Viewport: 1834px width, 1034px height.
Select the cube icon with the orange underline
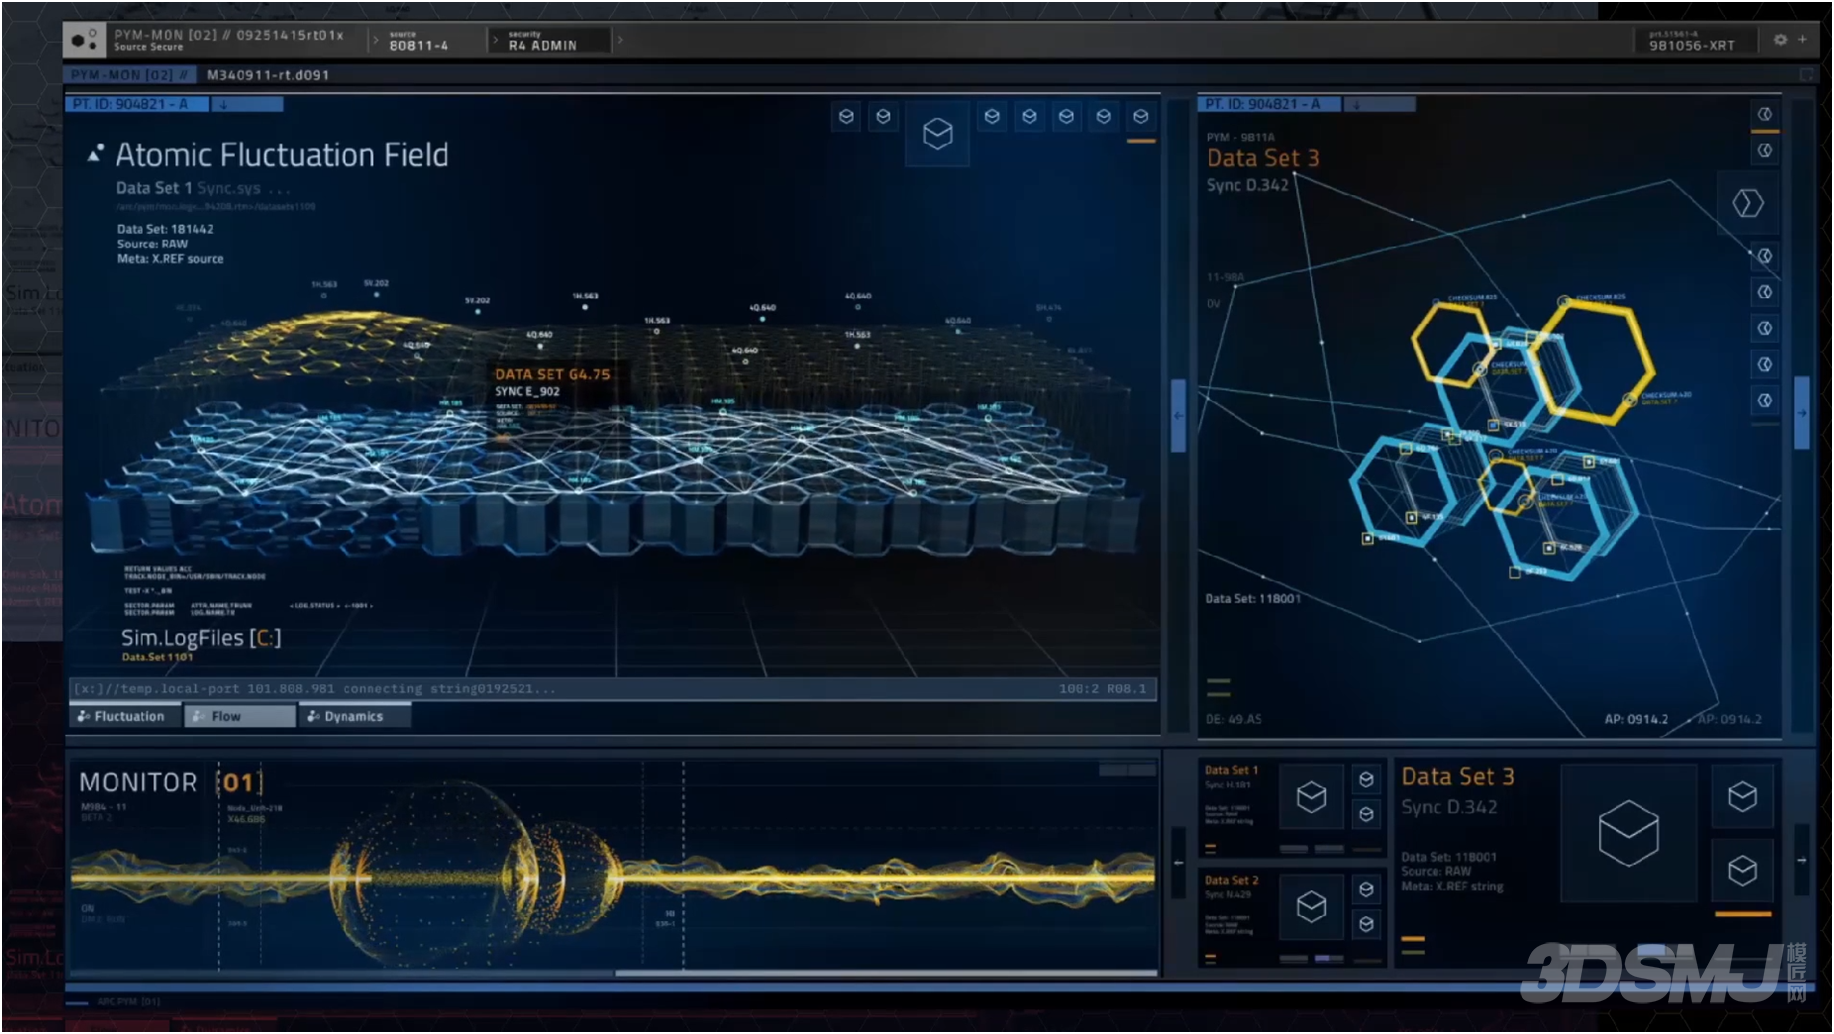(x=1140, y=117)
